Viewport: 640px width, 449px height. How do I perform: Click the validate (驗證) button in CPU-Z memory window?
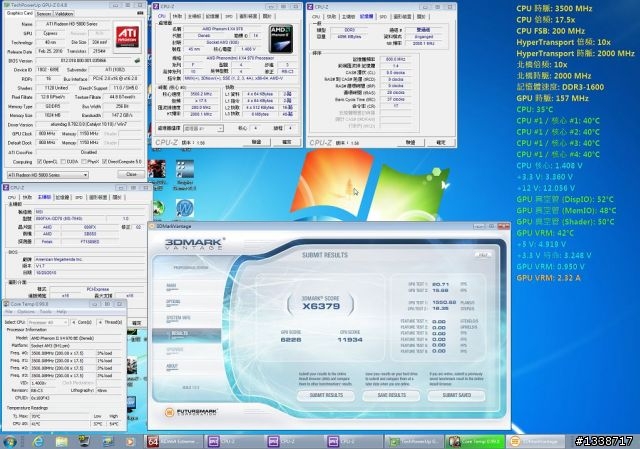(x=411, y=142)
